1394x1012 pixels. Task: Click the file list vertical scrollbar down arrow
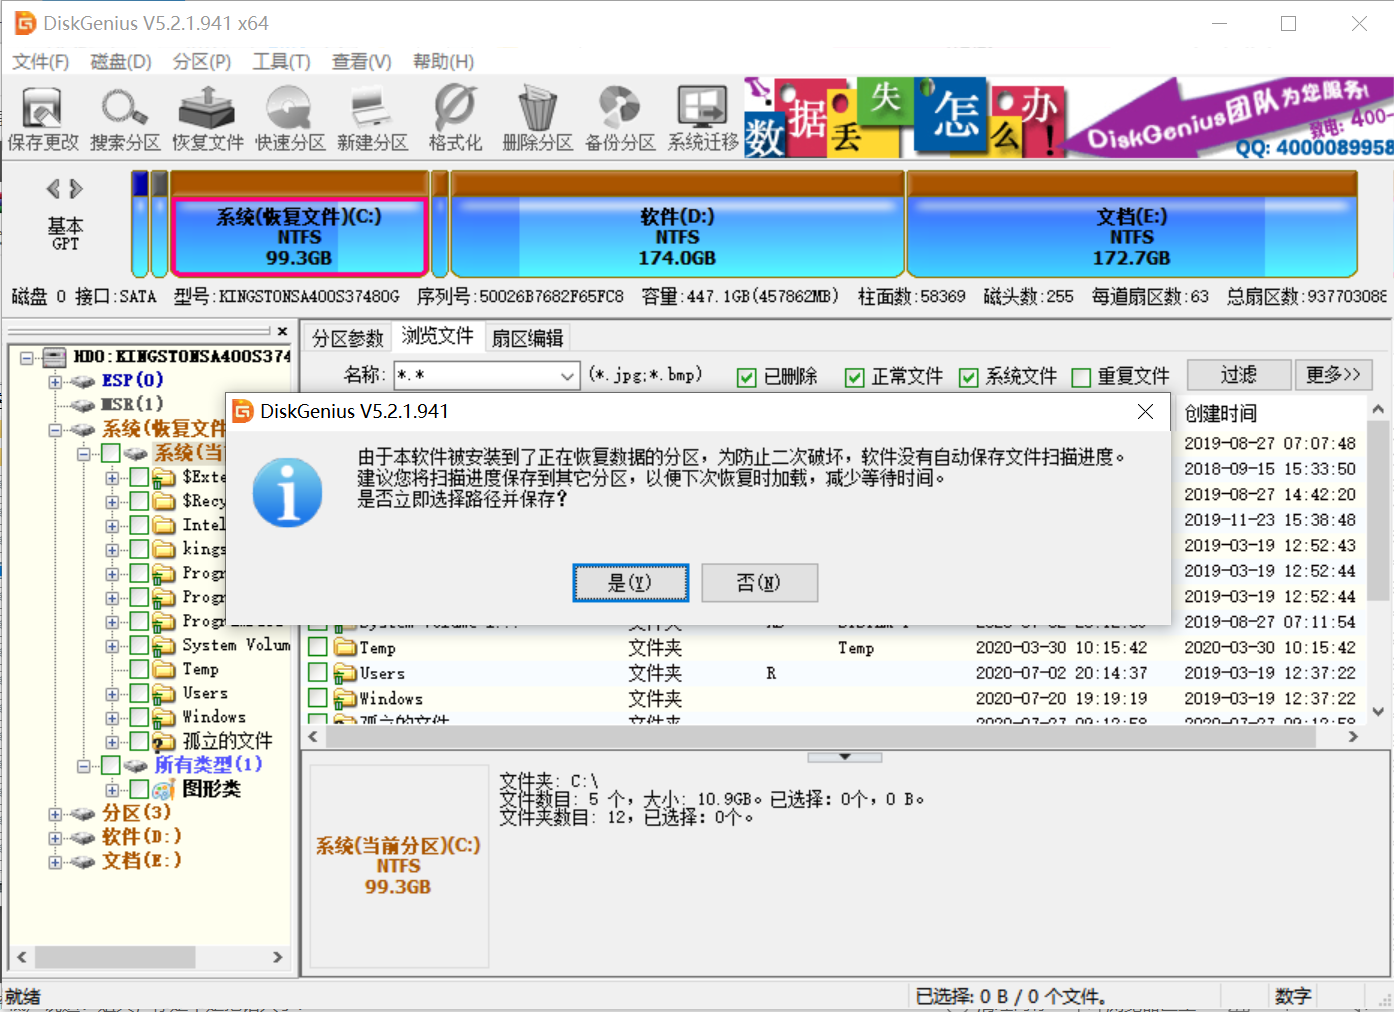1378,712
